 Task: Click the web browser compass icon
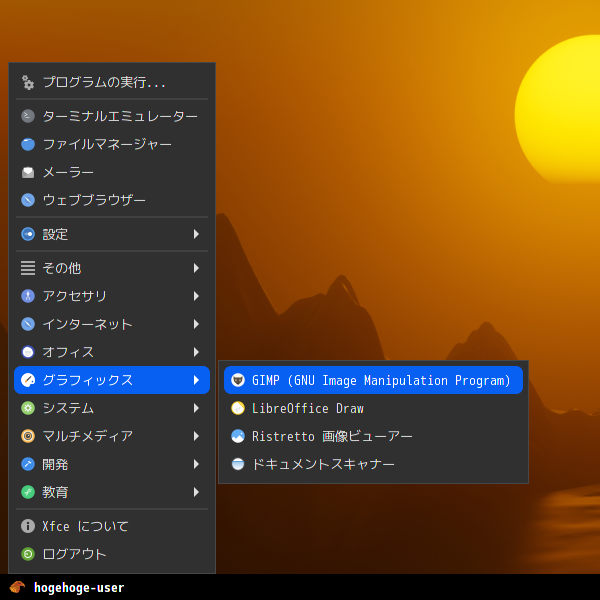[28, 200]
